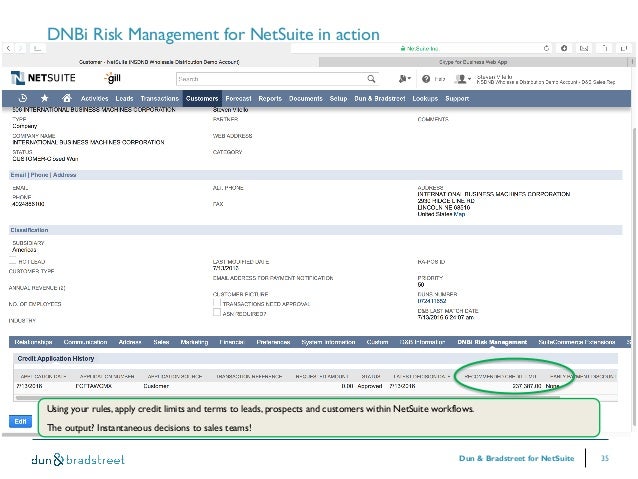The height and width of the screenshot is (479, 638).
Task: Switch to the Relationships subtab
Action: pyautogui.click(x=33, y=342)
